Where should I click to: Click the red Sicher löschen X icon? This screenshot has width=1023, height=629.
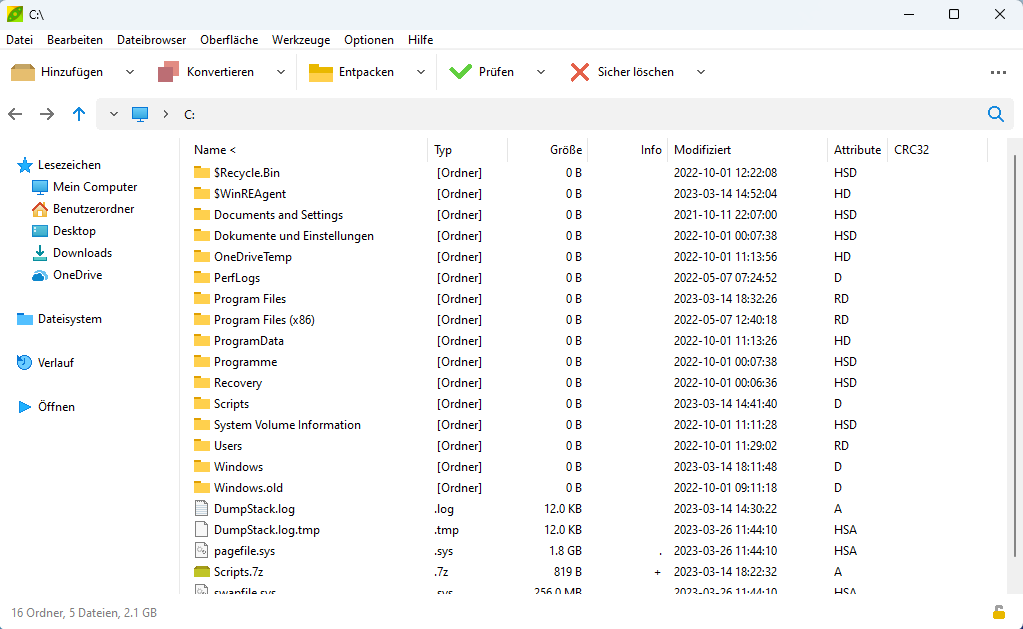coord(580,72)
